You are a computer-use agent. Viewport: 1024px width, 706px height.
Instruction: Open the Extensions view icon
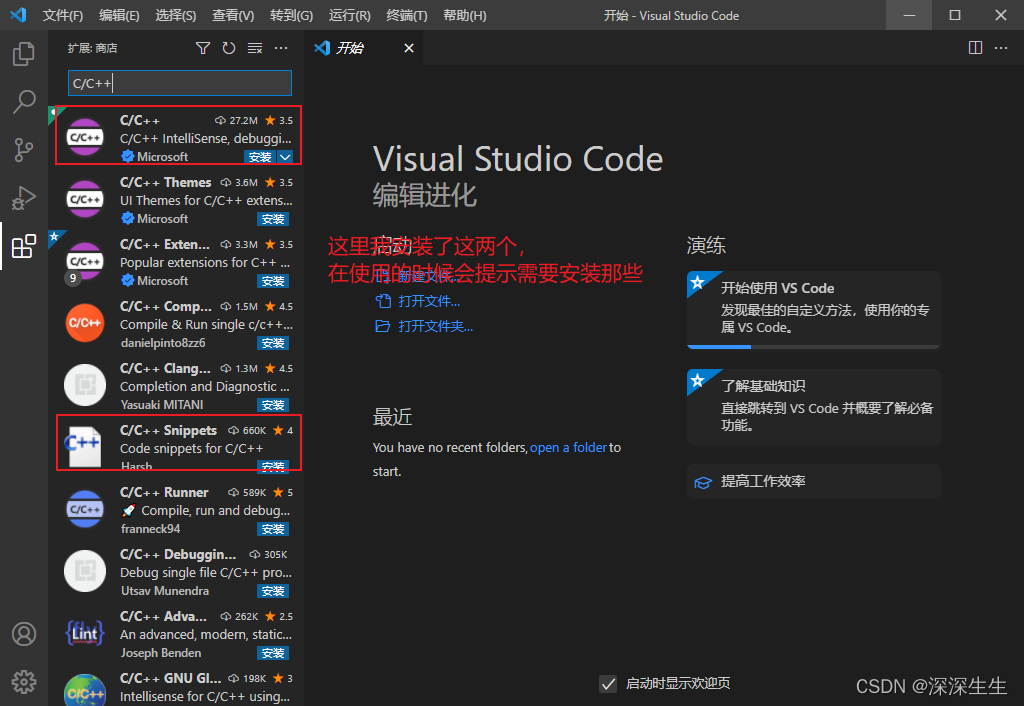click(24, 246)
